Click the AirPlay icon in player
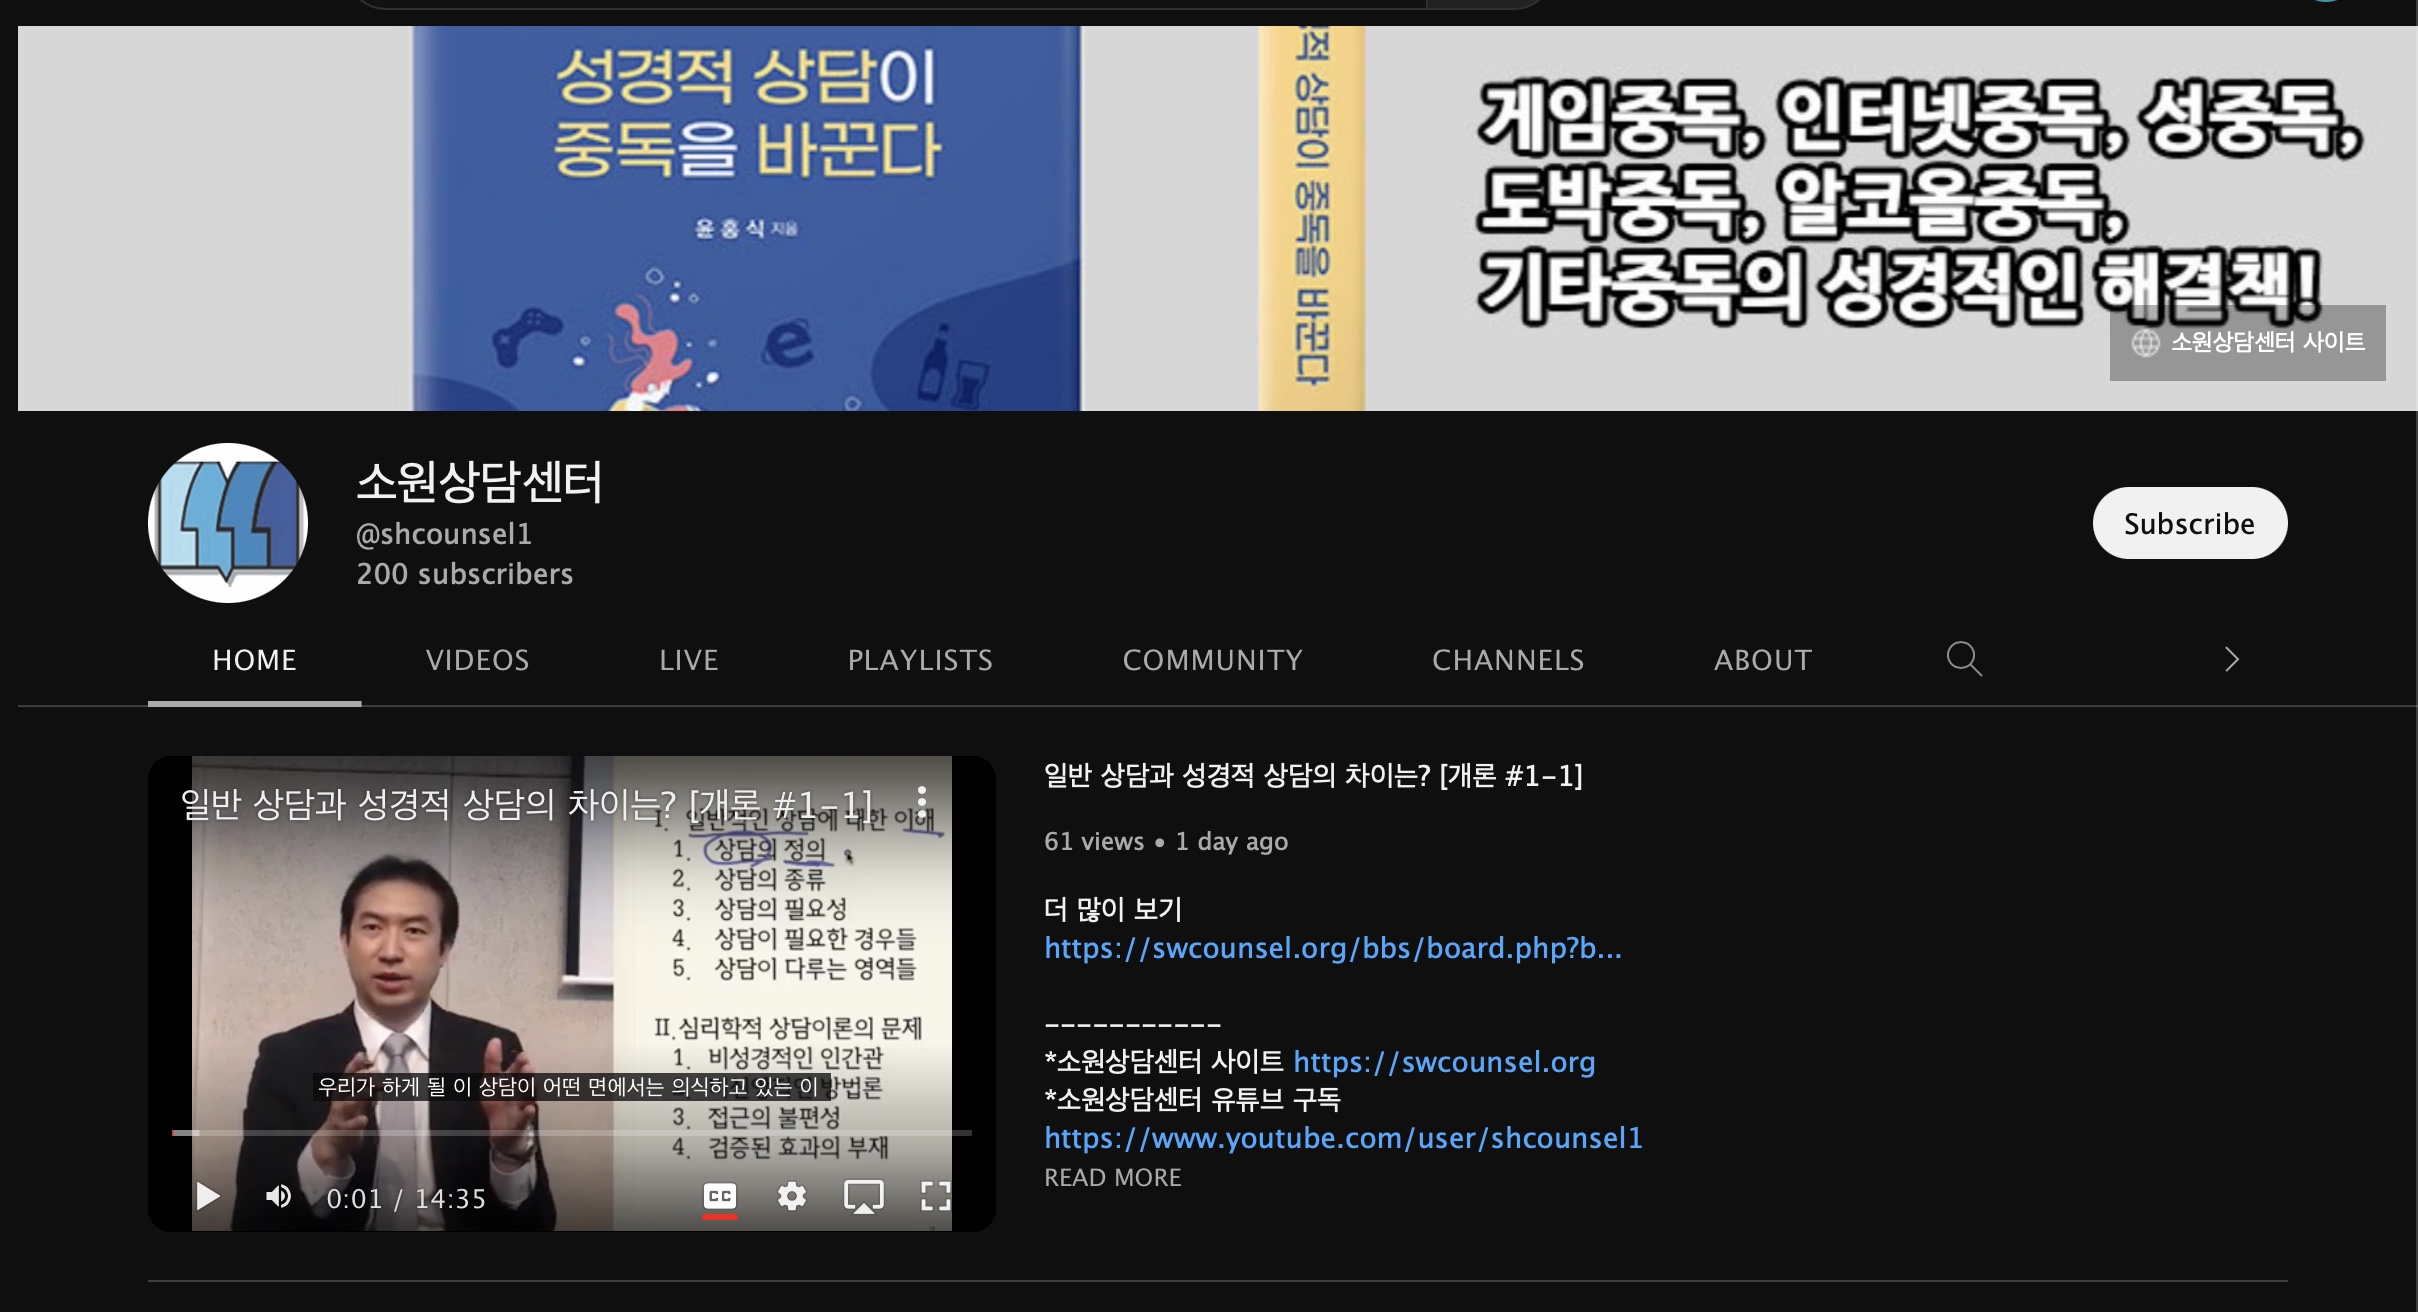 tap(864, 1196)
